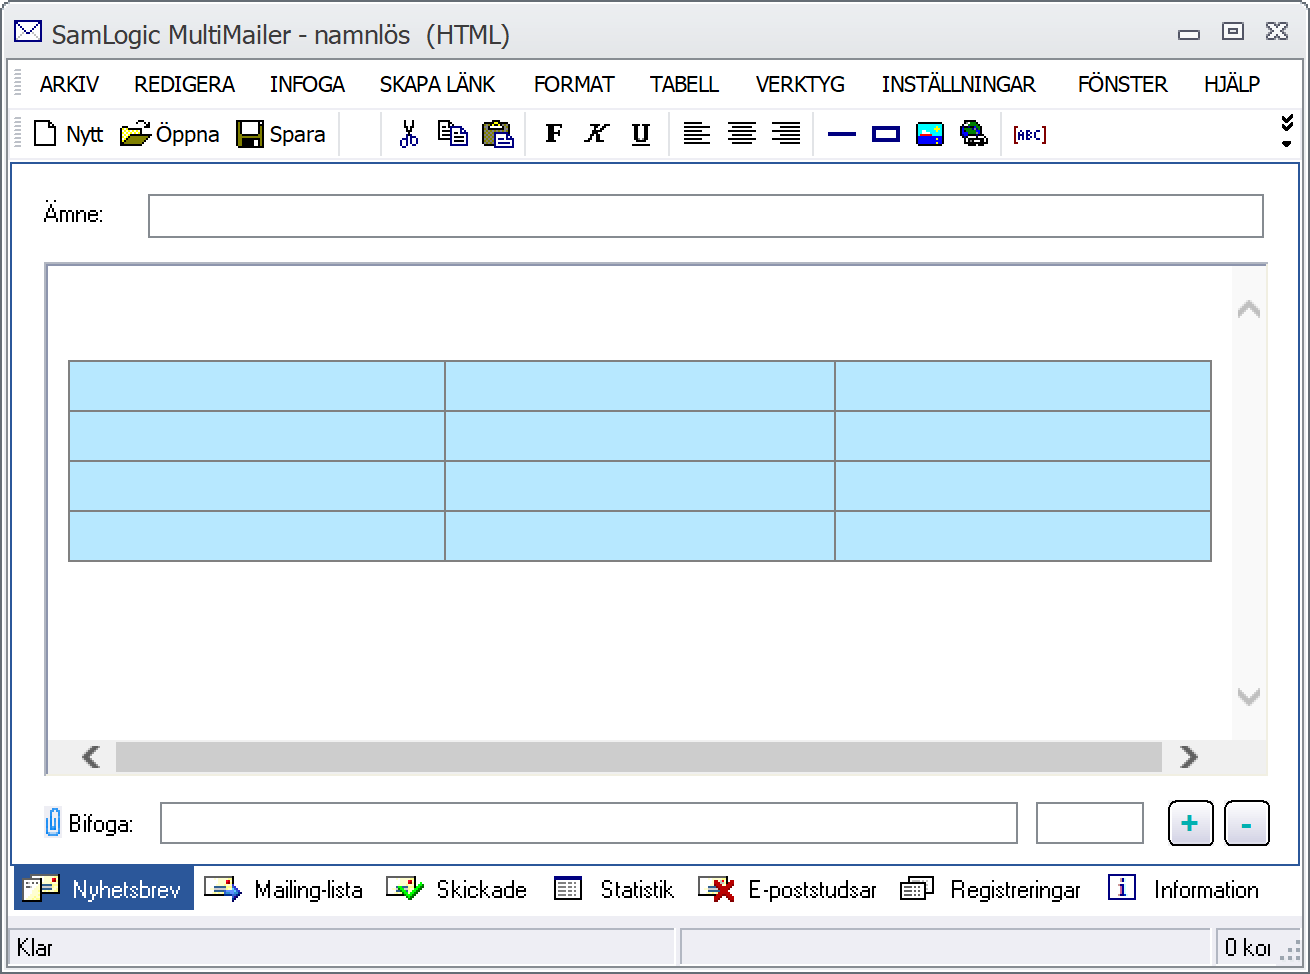Click editor scroll down arrow
Screen dimensions: 1310x974
click(1248, 696)
